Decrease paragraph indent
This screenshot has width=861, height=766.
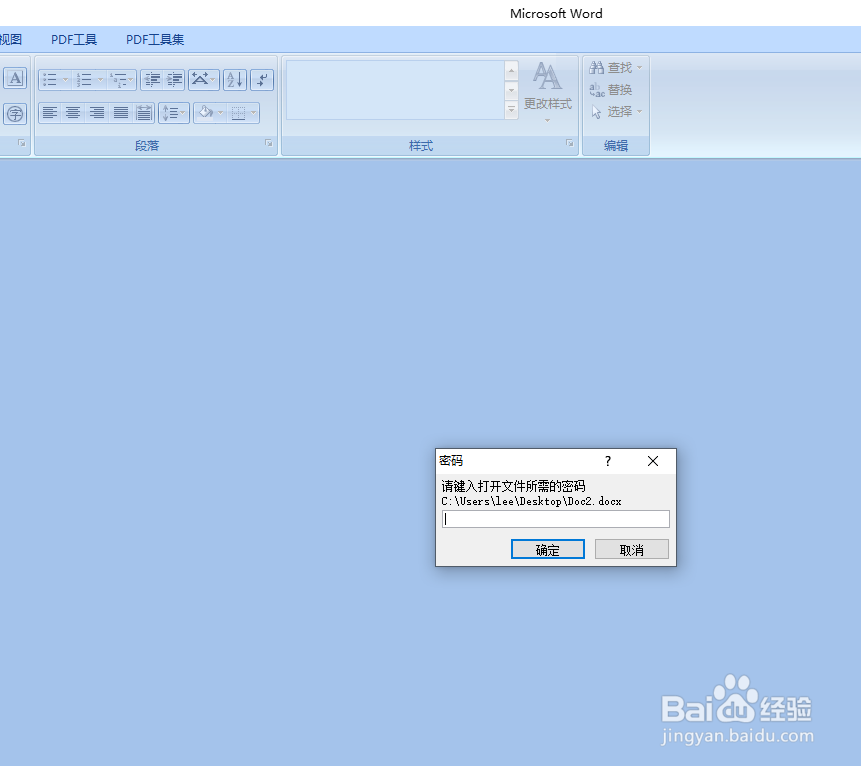tap(152, 80)
